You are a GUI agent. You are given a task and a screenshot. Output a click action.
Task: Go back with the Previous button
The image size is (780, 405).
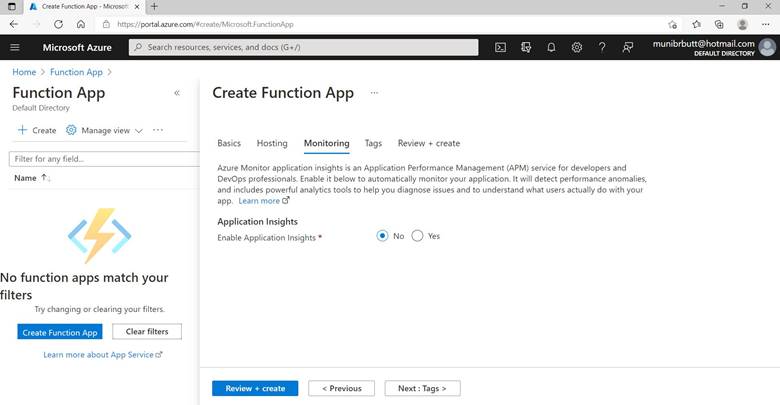[x=341, y=388]
